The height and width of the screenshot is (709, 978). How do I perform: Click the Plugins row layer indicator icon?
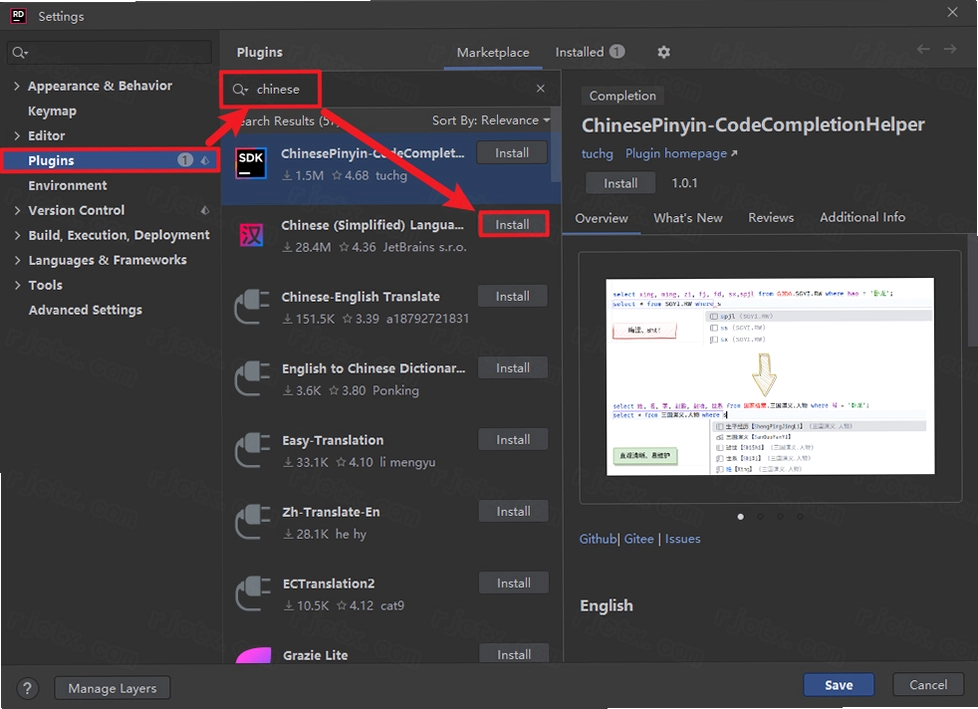point(205,160)
